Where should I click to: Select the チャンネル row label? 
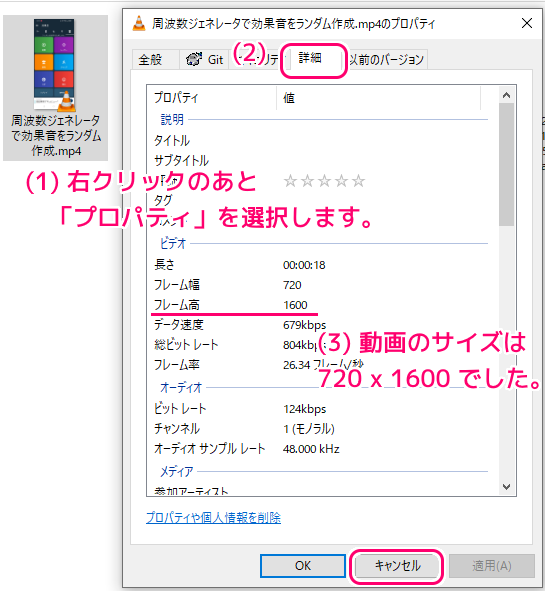coord(177,429)
